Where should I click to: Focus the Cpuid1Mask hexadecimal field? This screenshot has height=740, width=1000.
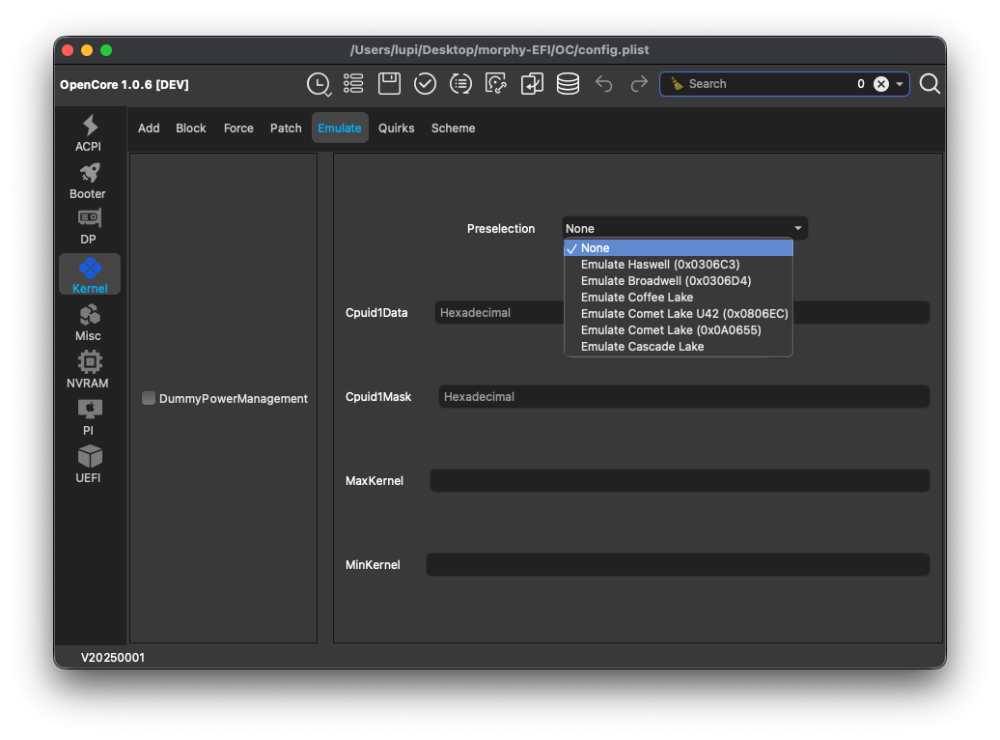pos(684,397)
